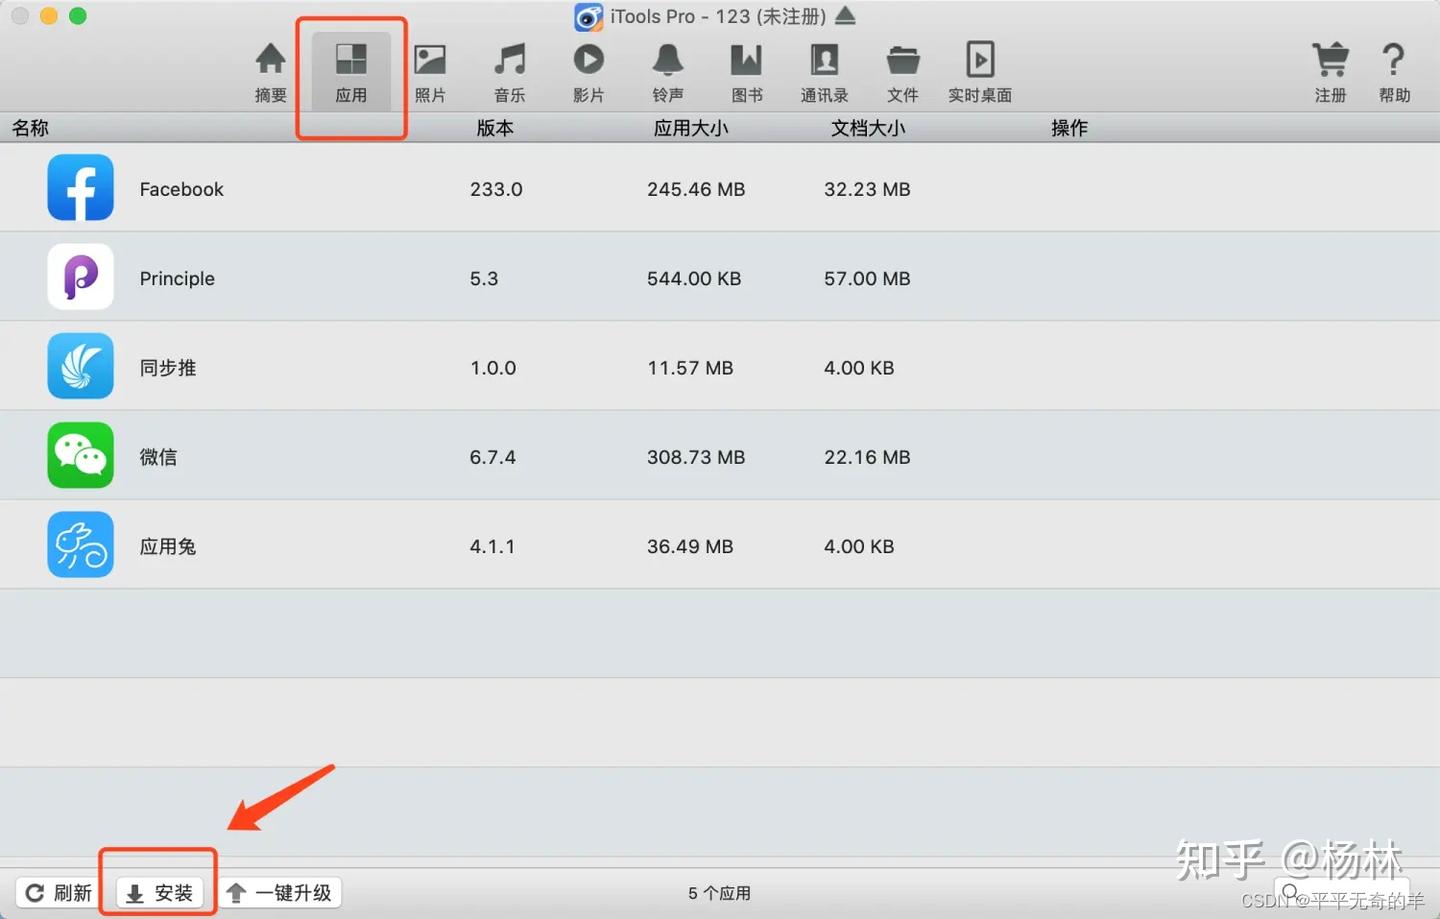Click the 5 个应用 status text
Viewport: 1440px width, 919px height.
point(719,893)
